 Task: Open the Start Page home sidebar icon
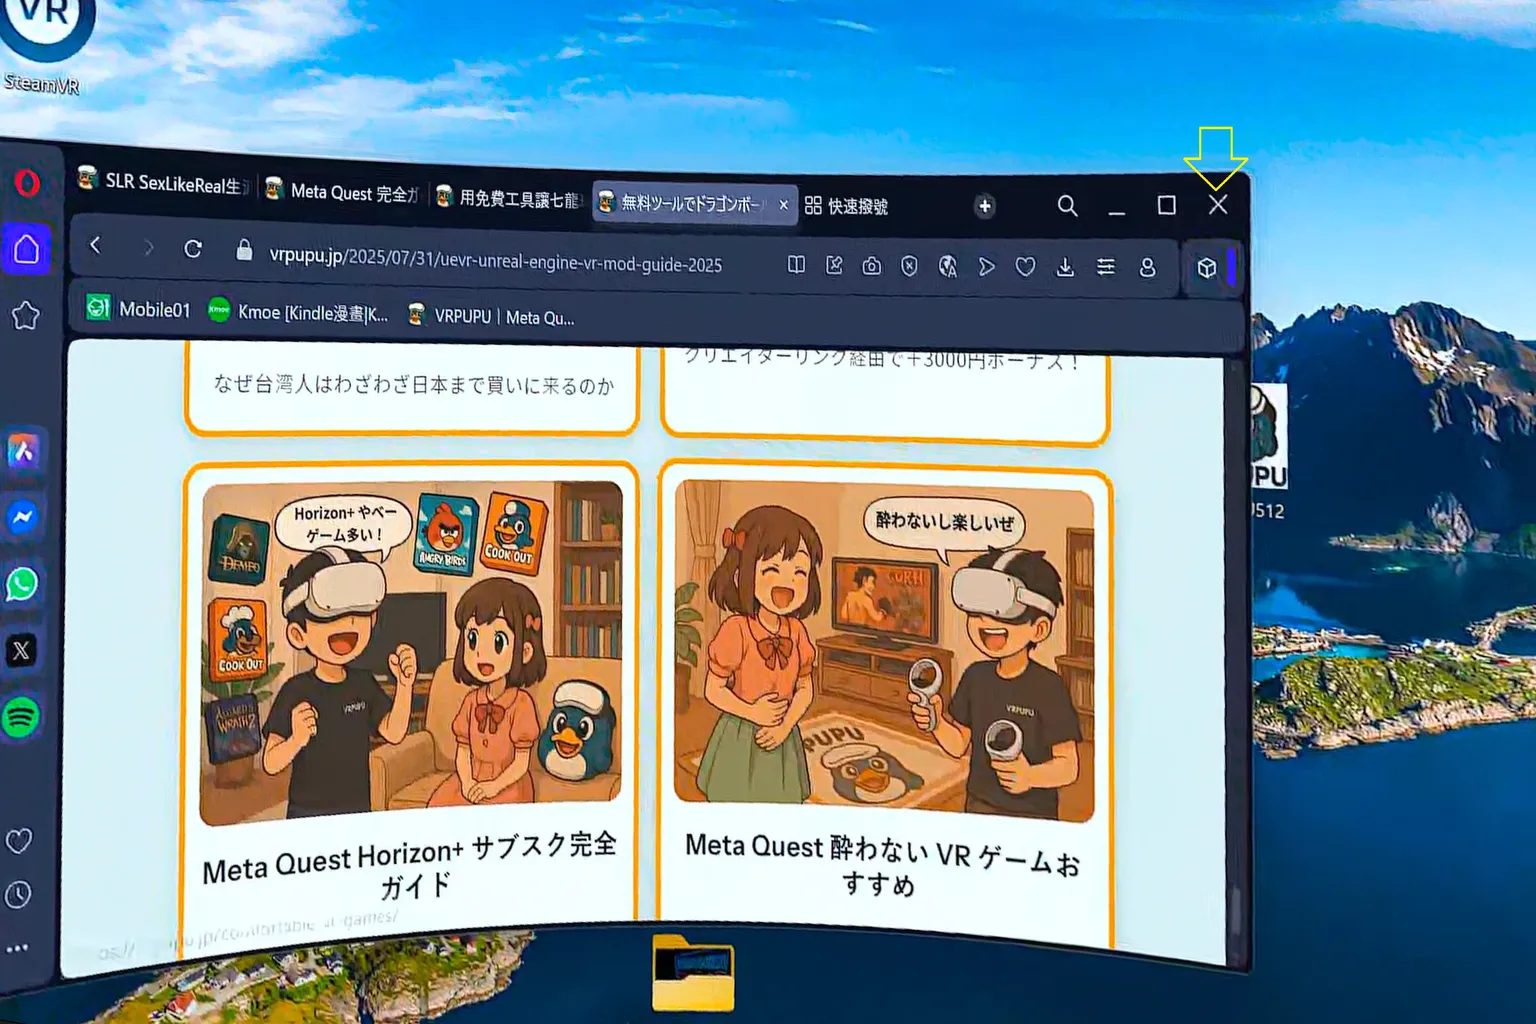pos(26,249)
